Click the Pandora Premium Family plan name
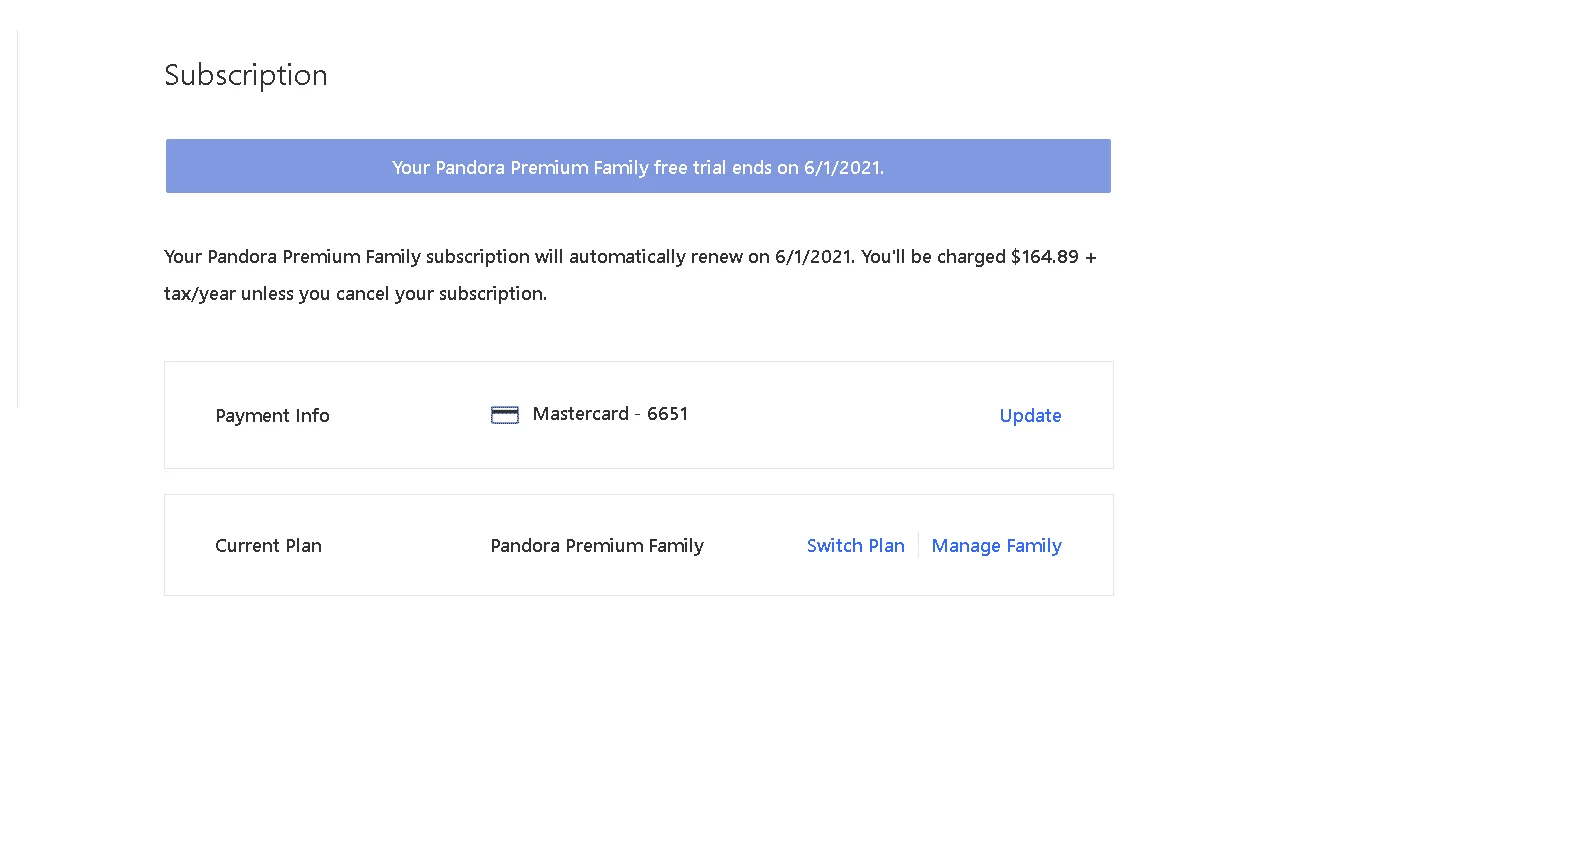The height and width of the screenshot is (845, 1577). tap(597, 546)
